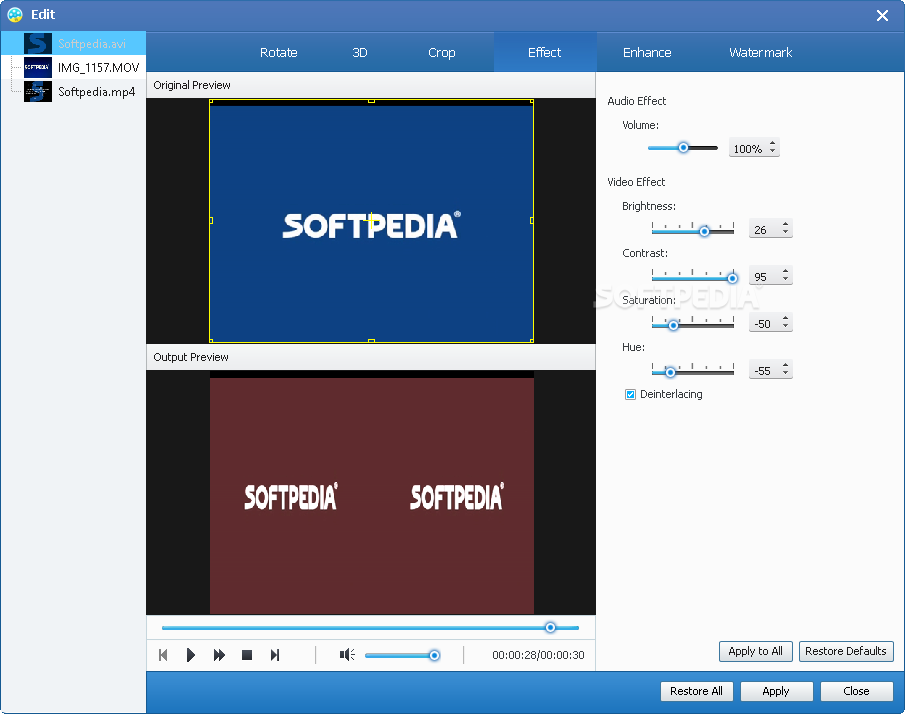
Task: Click the next frame icon
Action: (x=275, y=655)
